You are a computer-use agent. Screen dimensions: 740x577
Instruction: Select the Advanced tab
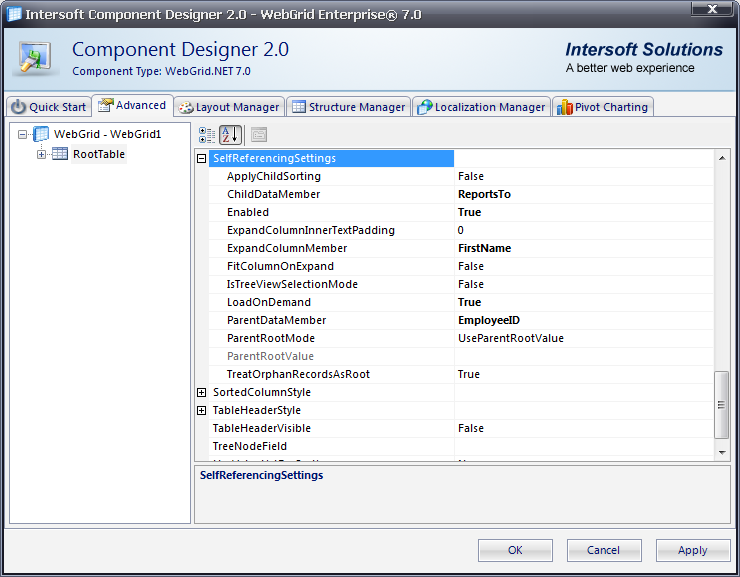click(x=132, y=105)
